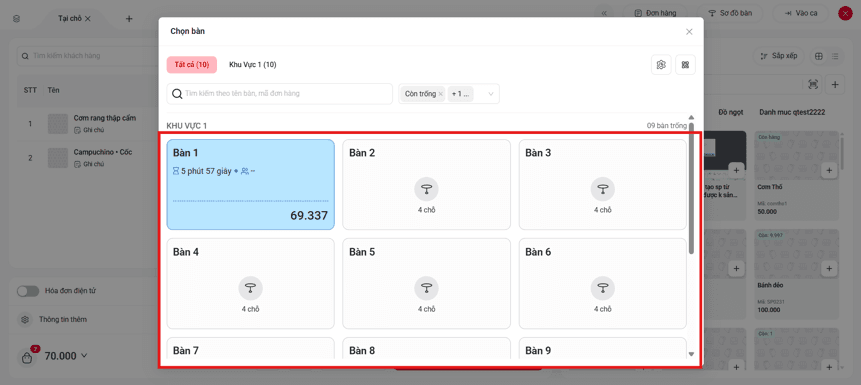Click the guests icon on Bàn 1

[245, 171]
